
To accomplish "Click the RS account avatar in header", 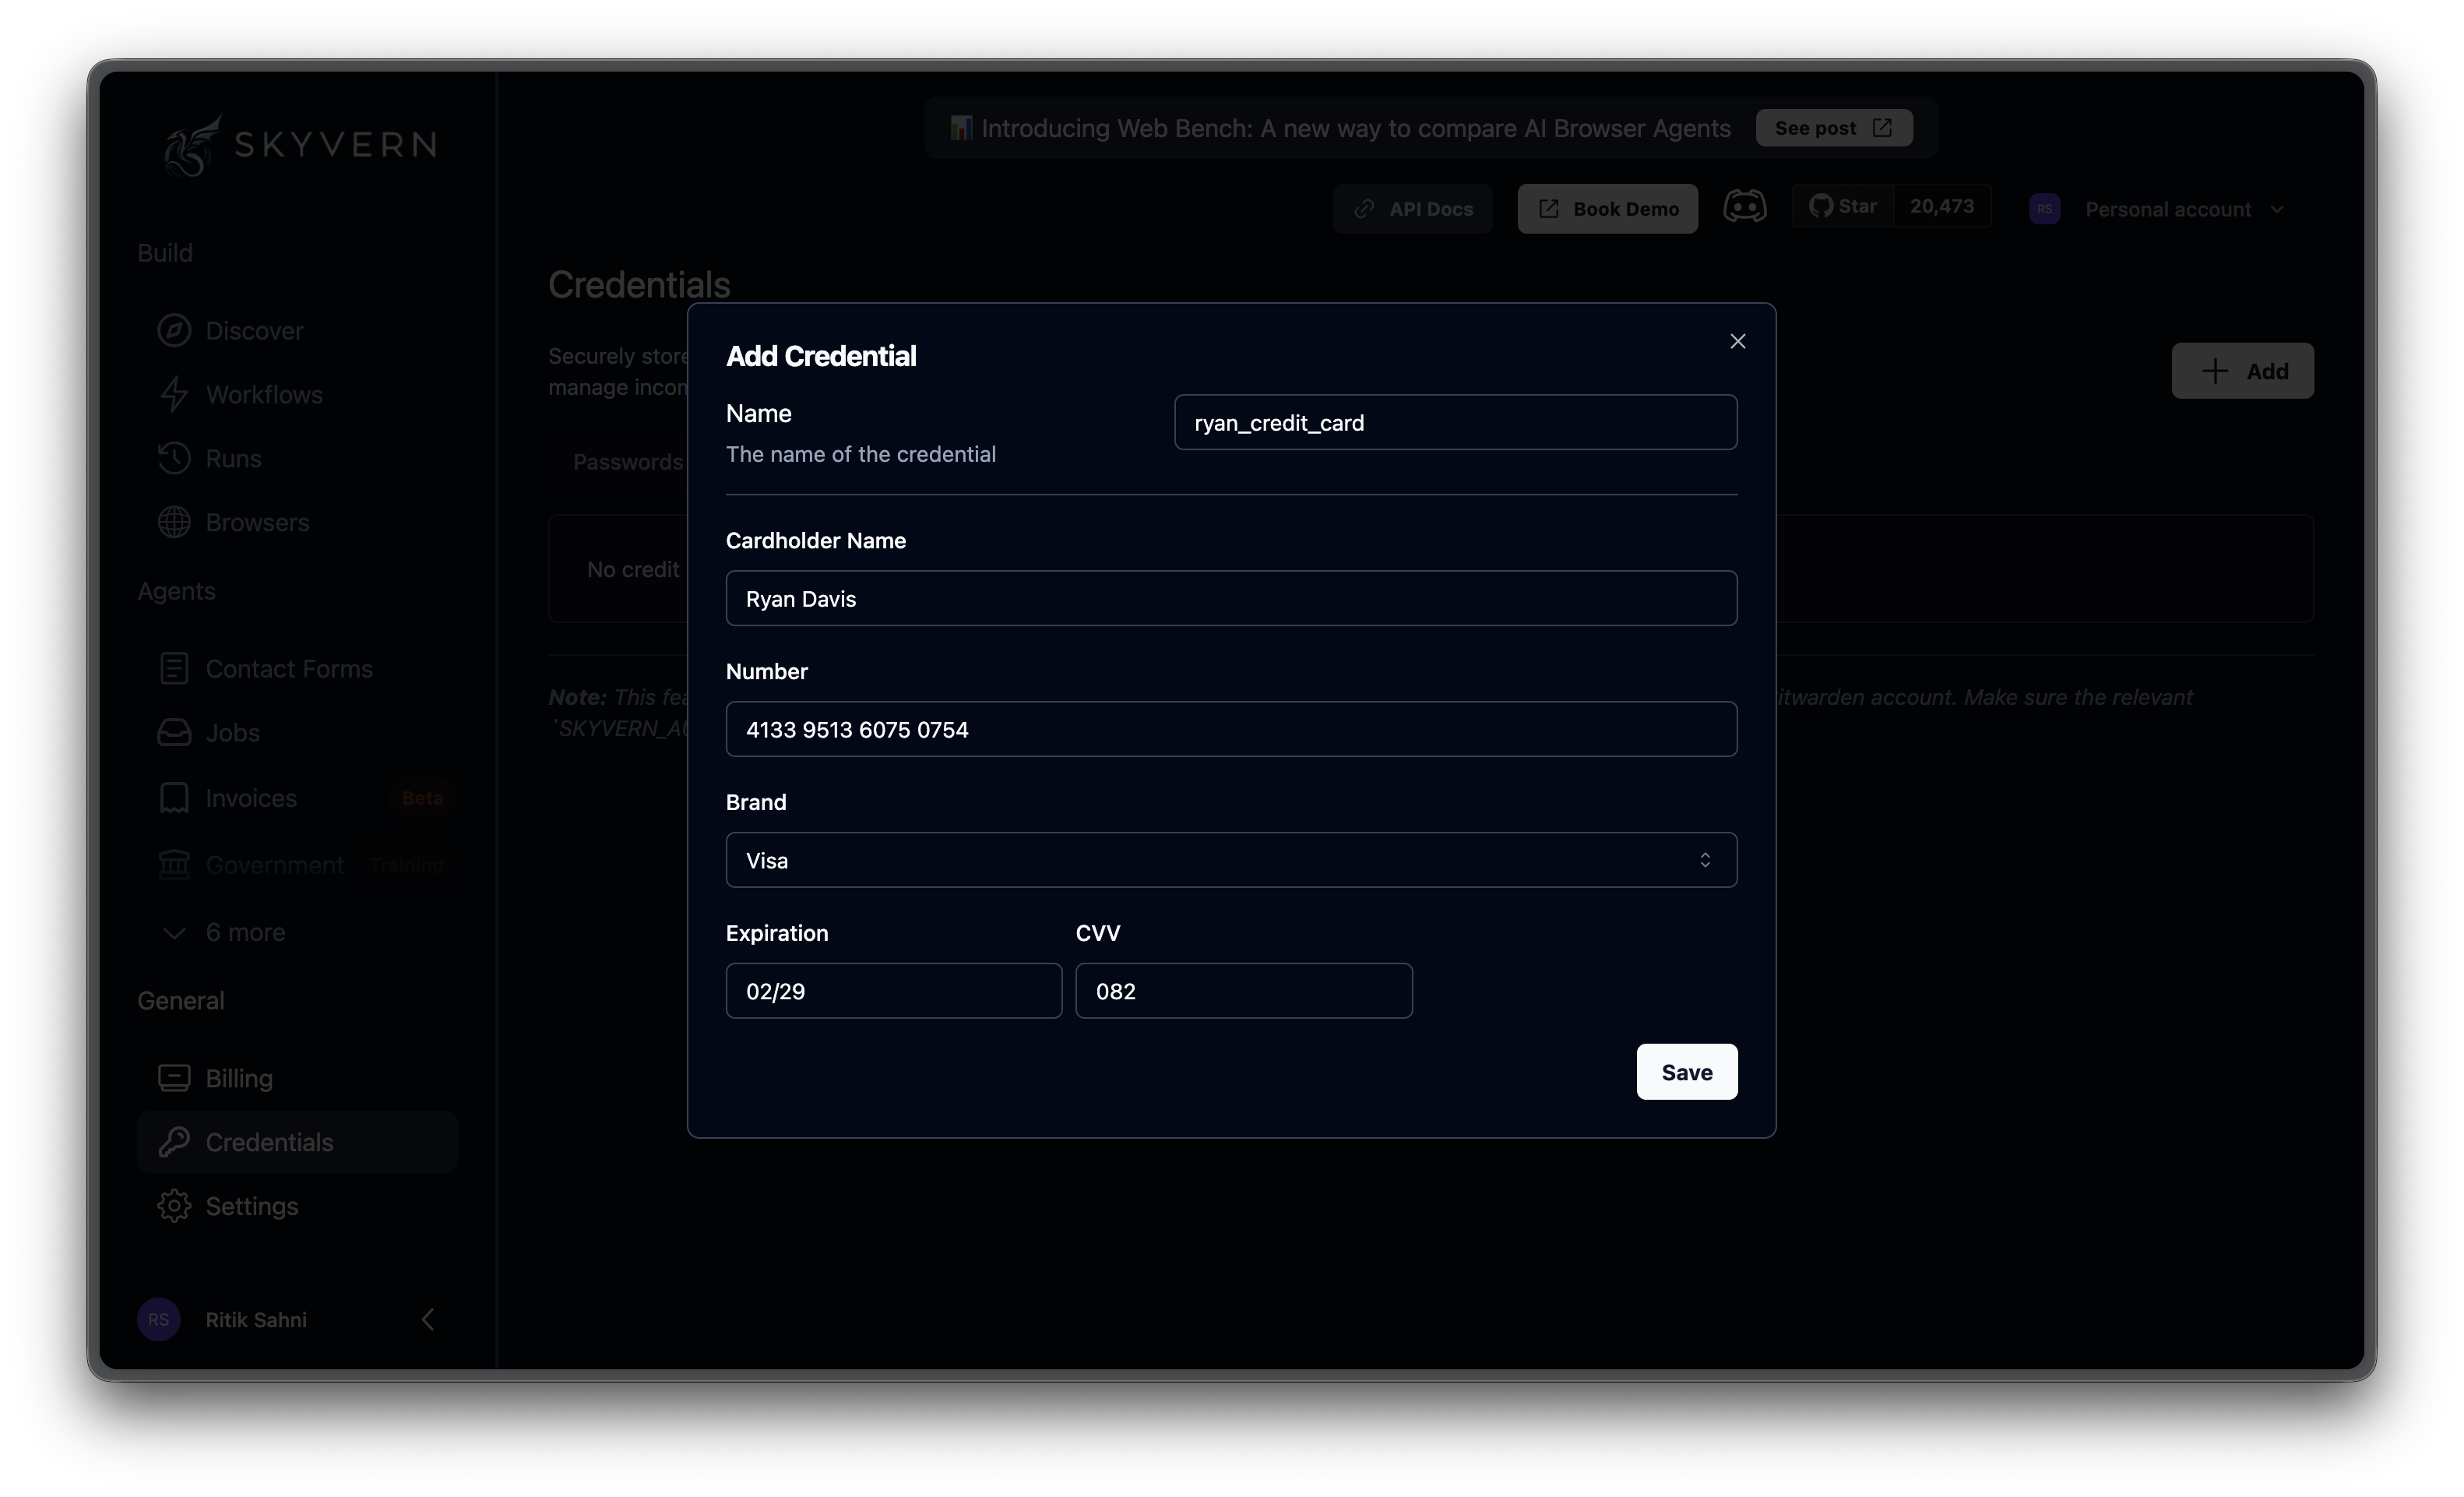I will tap(2044, 209).
